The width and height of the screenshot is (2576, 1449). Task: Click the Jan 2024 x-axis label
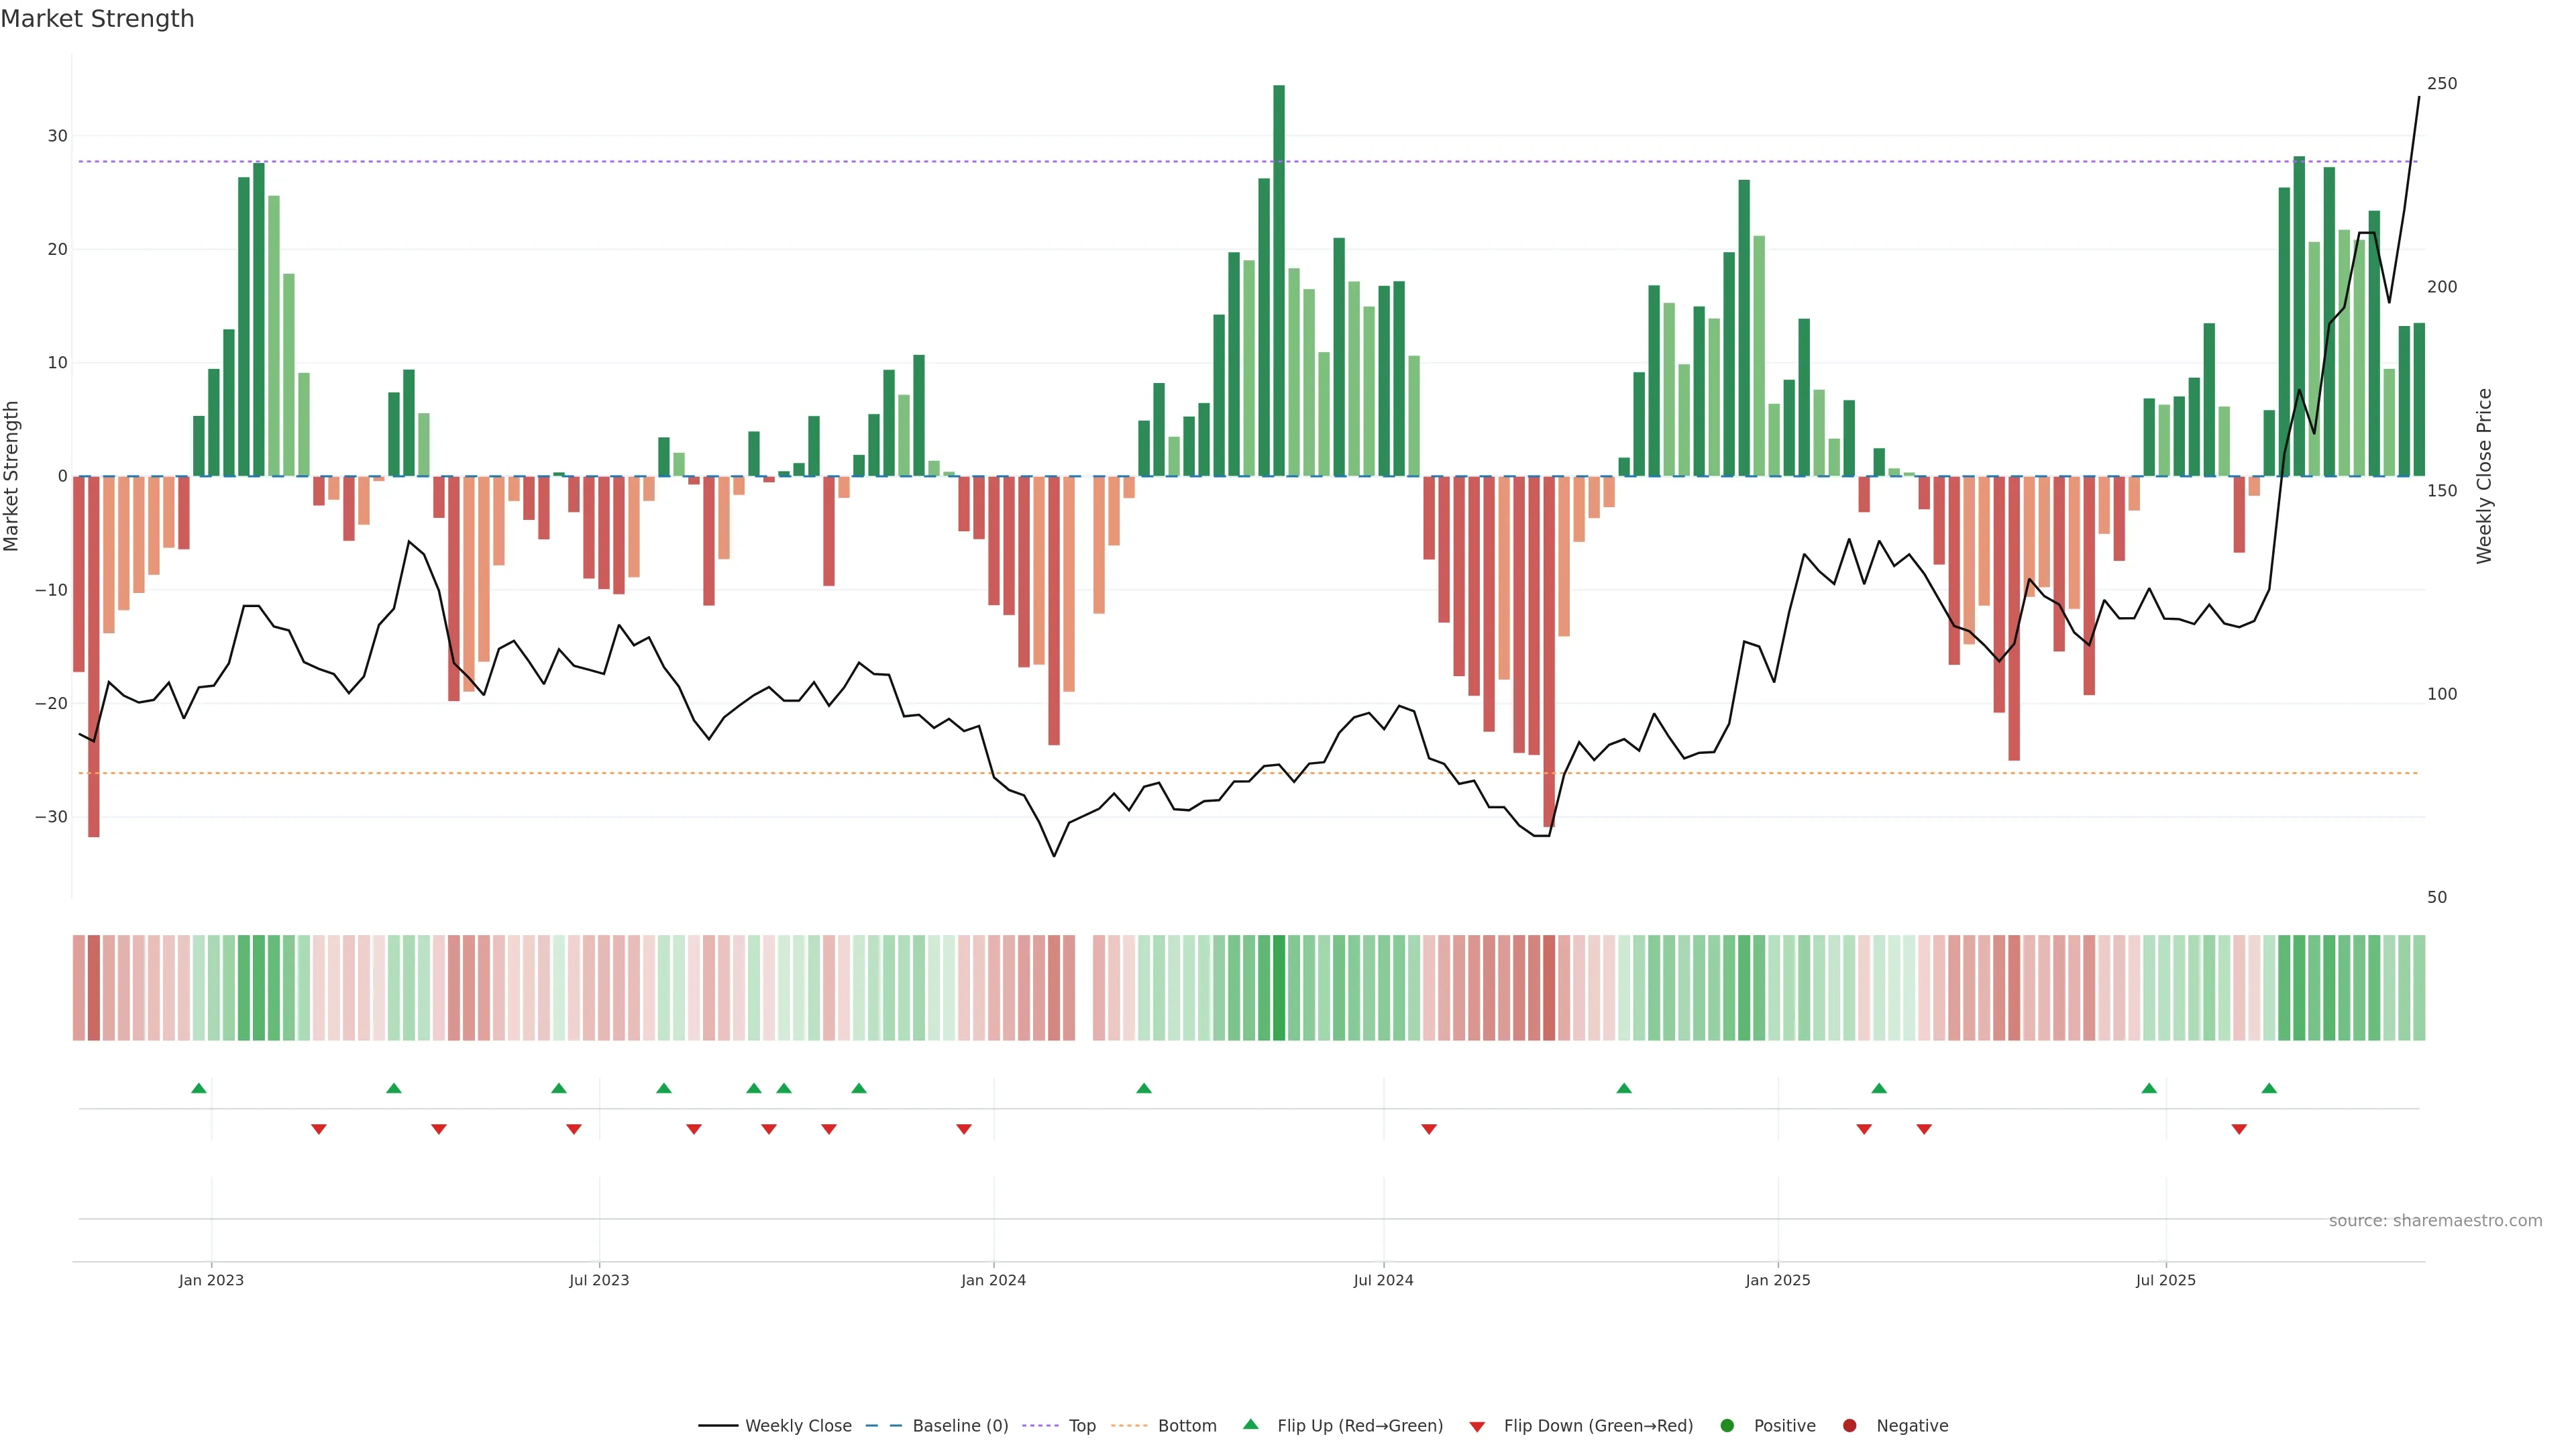tap(993, 1280)
